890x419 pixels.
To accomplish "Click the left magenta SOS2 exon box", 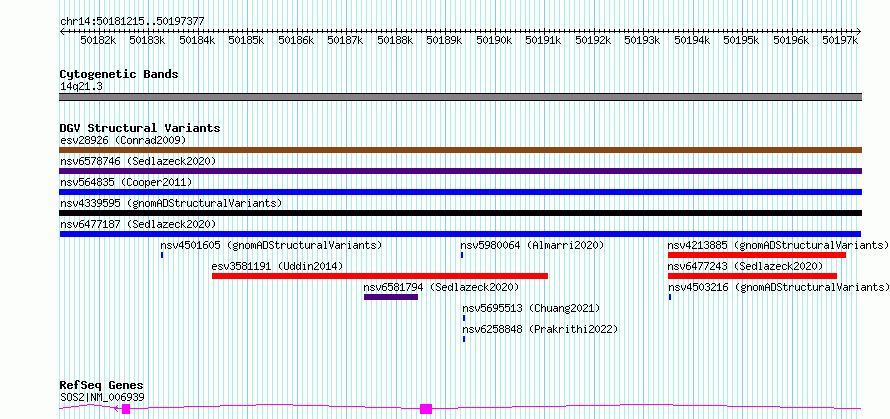I will pyautogui.click(x=126, y=409).
